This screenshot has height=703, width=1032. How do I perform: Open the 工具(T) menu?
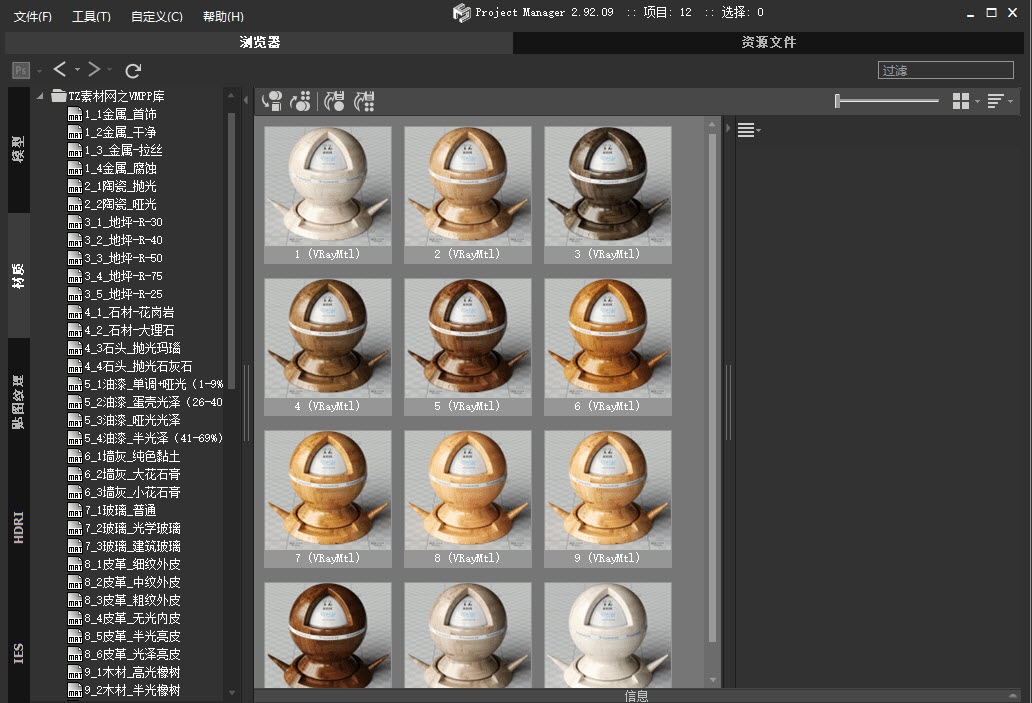tap(91, 16)
